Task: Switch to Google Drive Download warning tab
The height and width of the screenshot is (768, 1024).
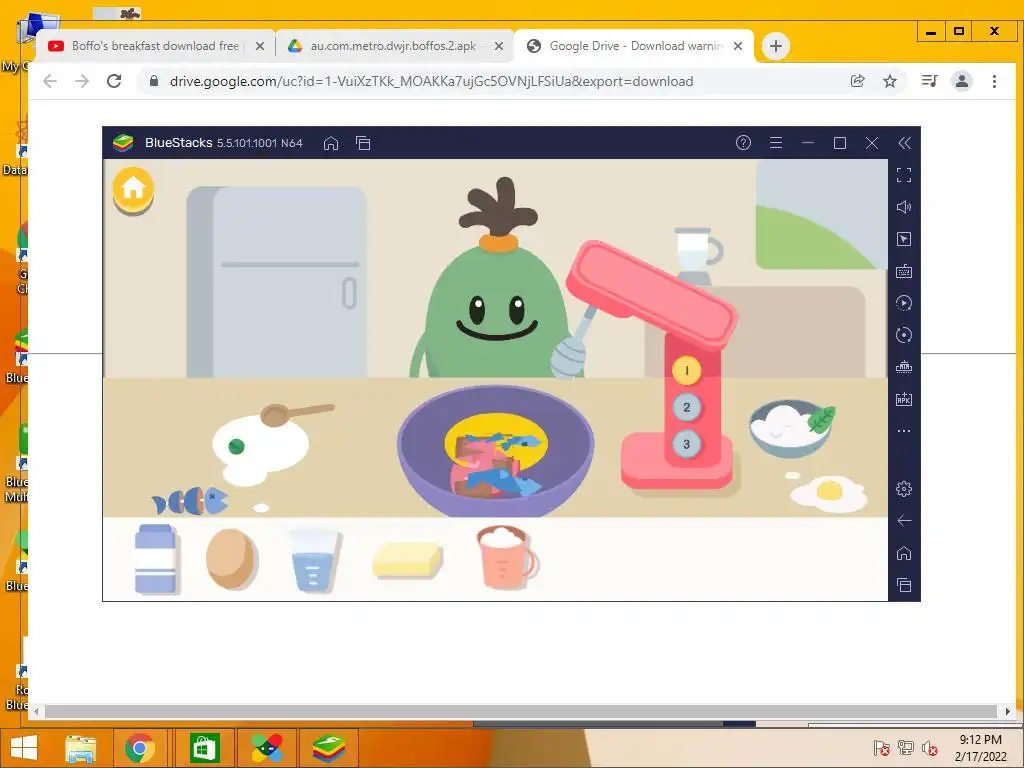Action: tap(635, 46)
